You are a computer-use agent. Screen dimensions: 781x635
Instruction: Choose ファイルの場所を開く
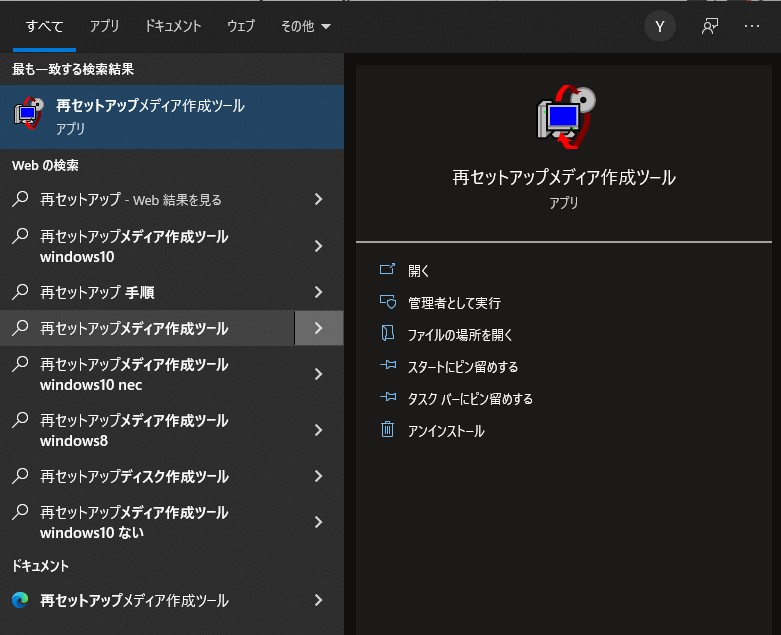pos(460,335)
